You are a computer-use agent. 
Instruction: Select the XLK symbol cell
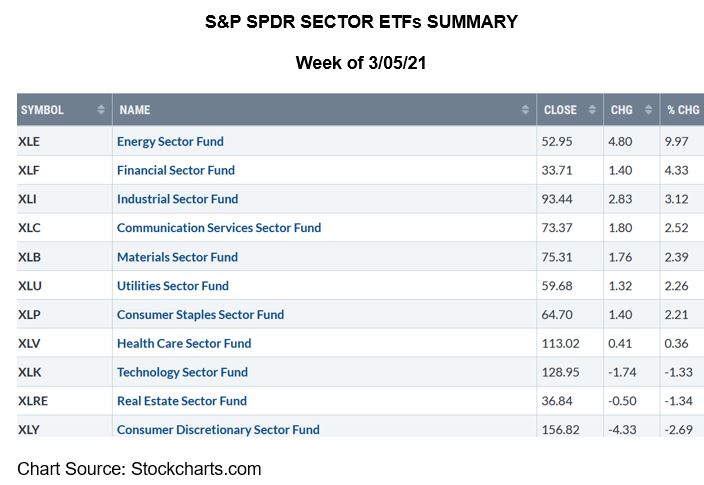(x=29, y=372)
